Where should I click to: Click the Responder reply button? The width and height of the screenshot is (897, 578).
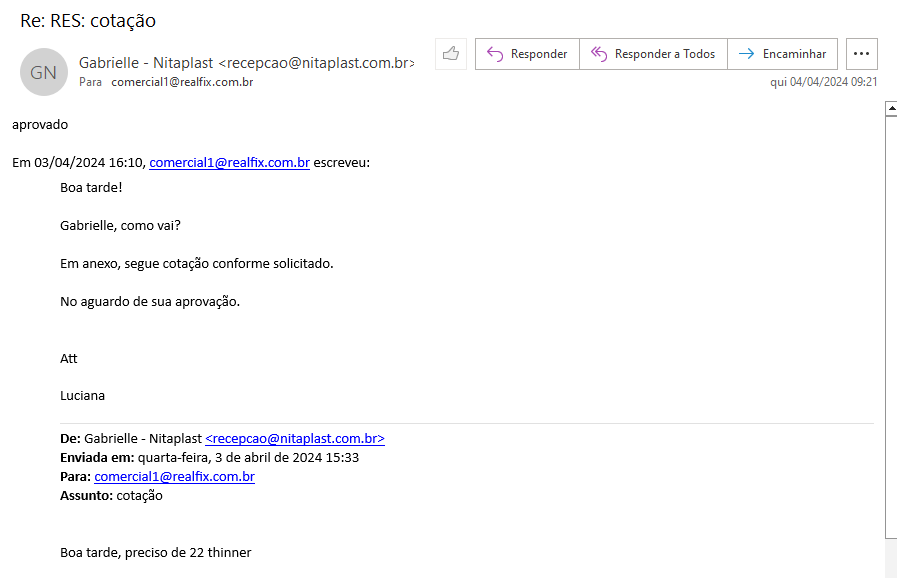pos(527,54)
